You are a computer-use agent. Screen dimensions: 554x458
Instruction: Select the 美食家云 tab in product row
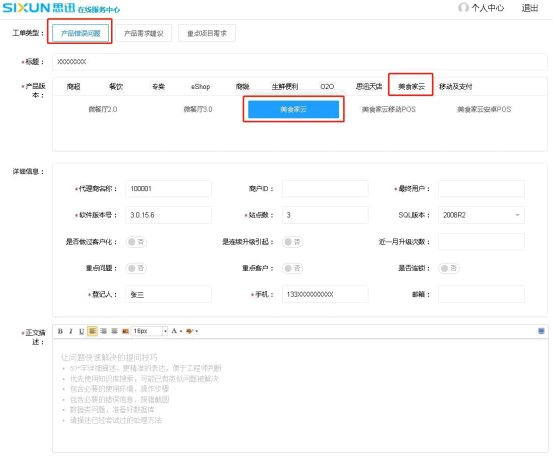tap(411, 87)
